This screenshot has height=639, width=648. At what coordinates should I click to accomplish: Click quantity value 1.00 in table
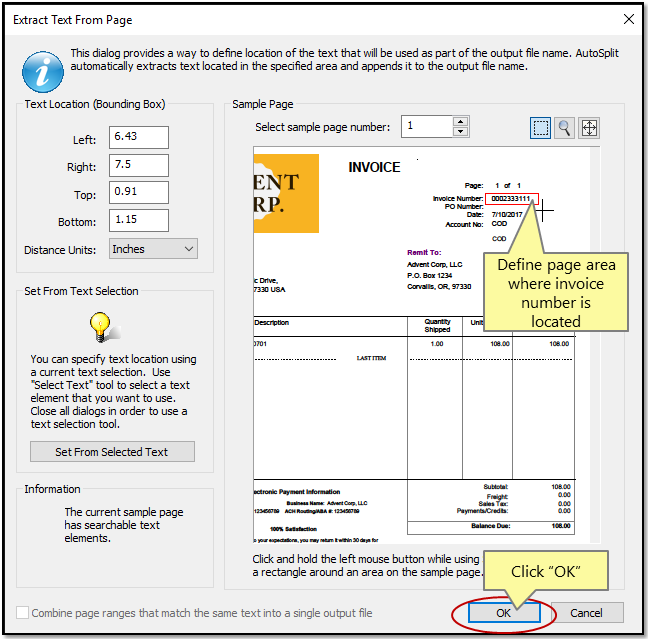(x=437, y=344)
